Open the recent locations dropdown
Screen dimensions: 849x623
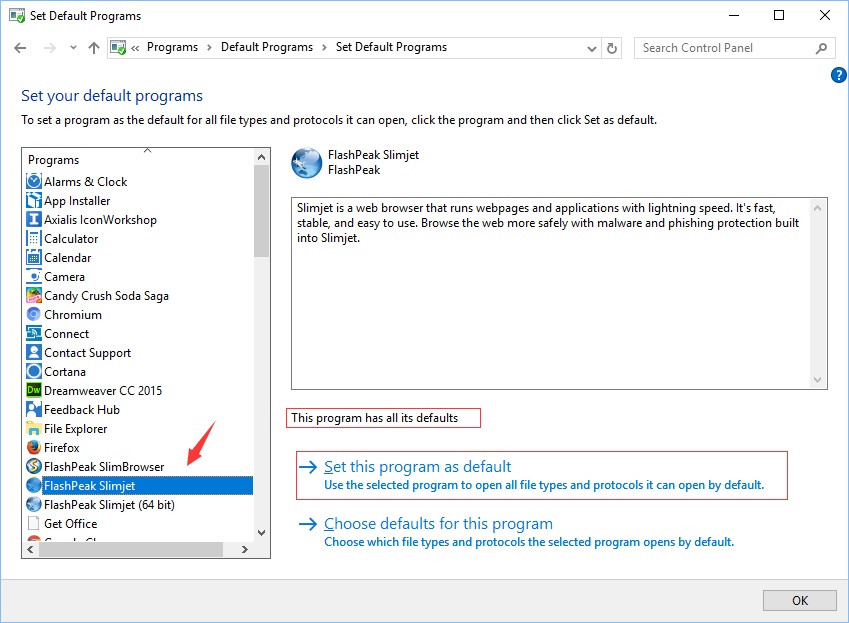point(73,48)
